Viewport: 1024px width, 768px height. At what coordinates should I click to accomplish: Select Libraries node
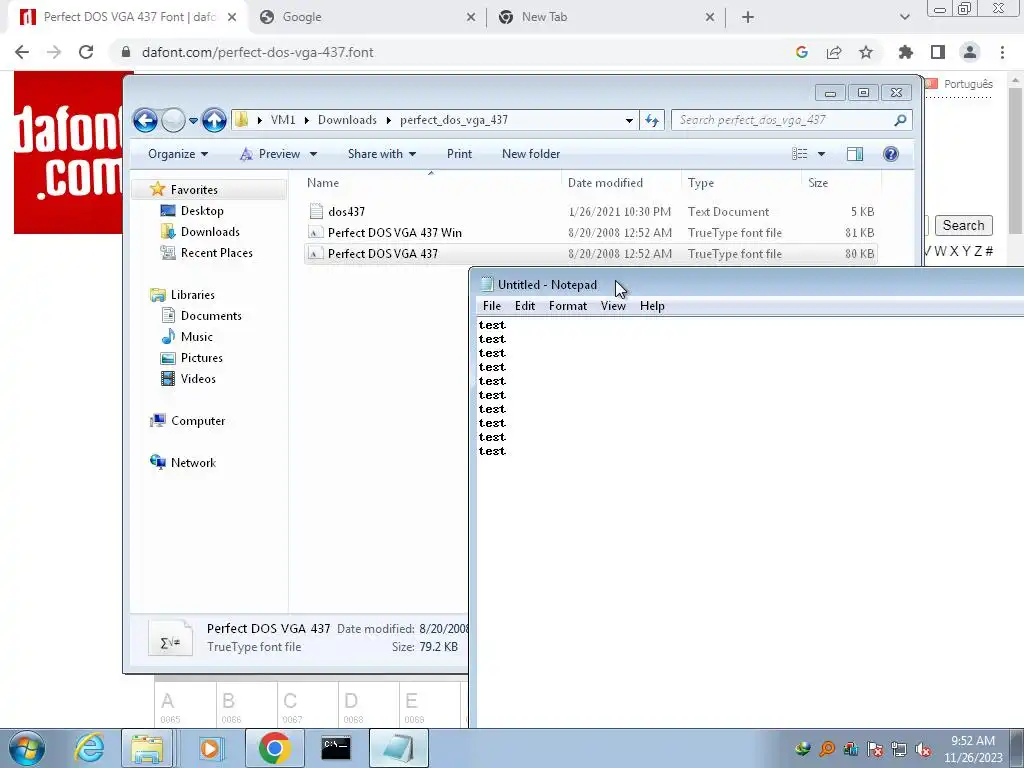click(192, 295)
